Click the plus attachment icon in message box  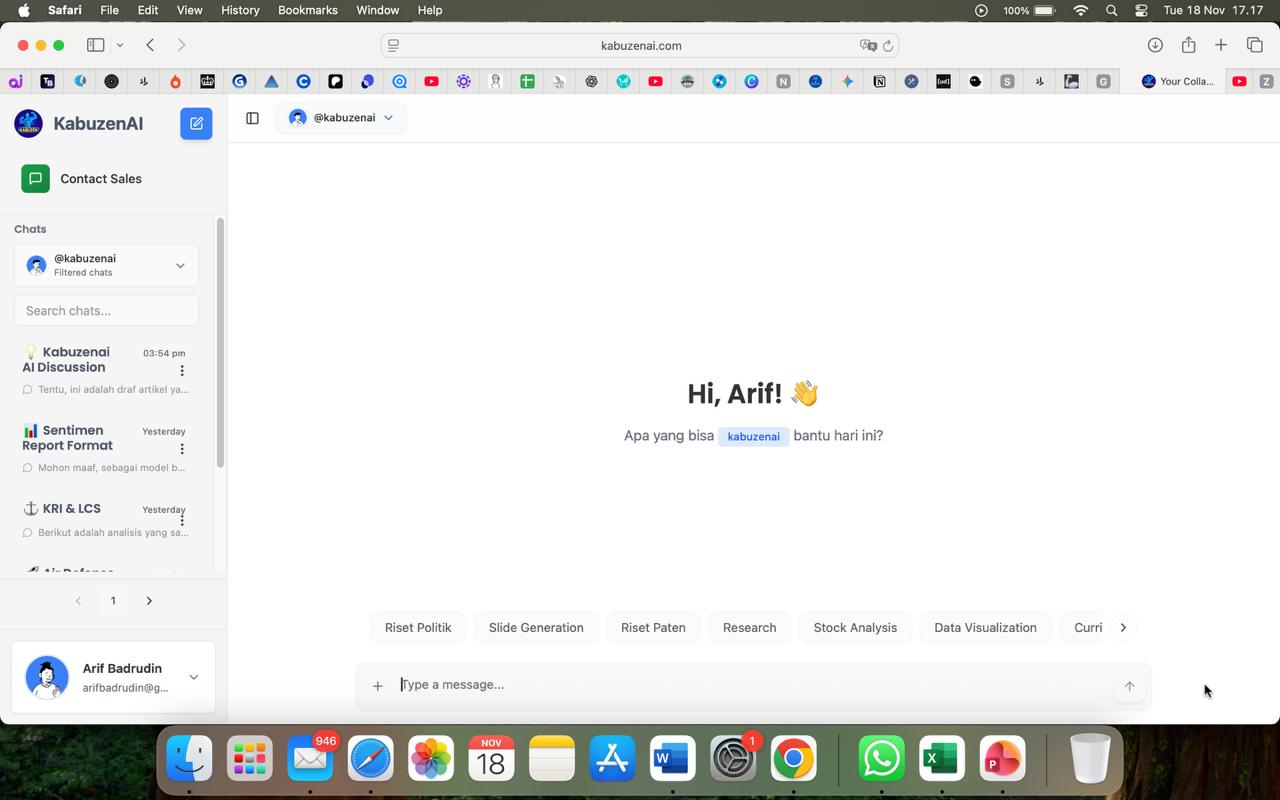coord(377,686)
